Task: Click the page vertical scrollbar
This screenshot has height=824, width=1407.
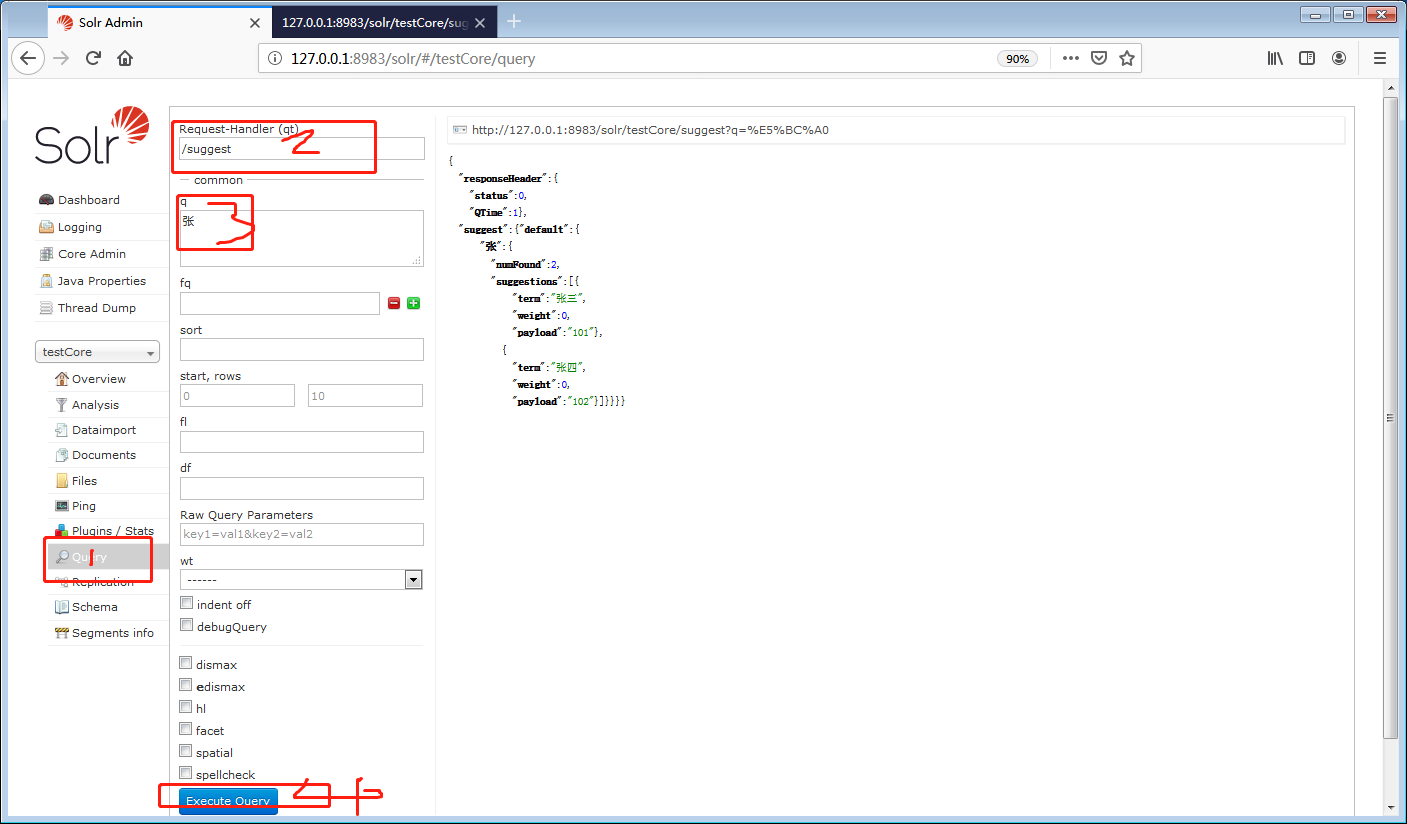Action: pyautogui.click(x=1390, y=418)
